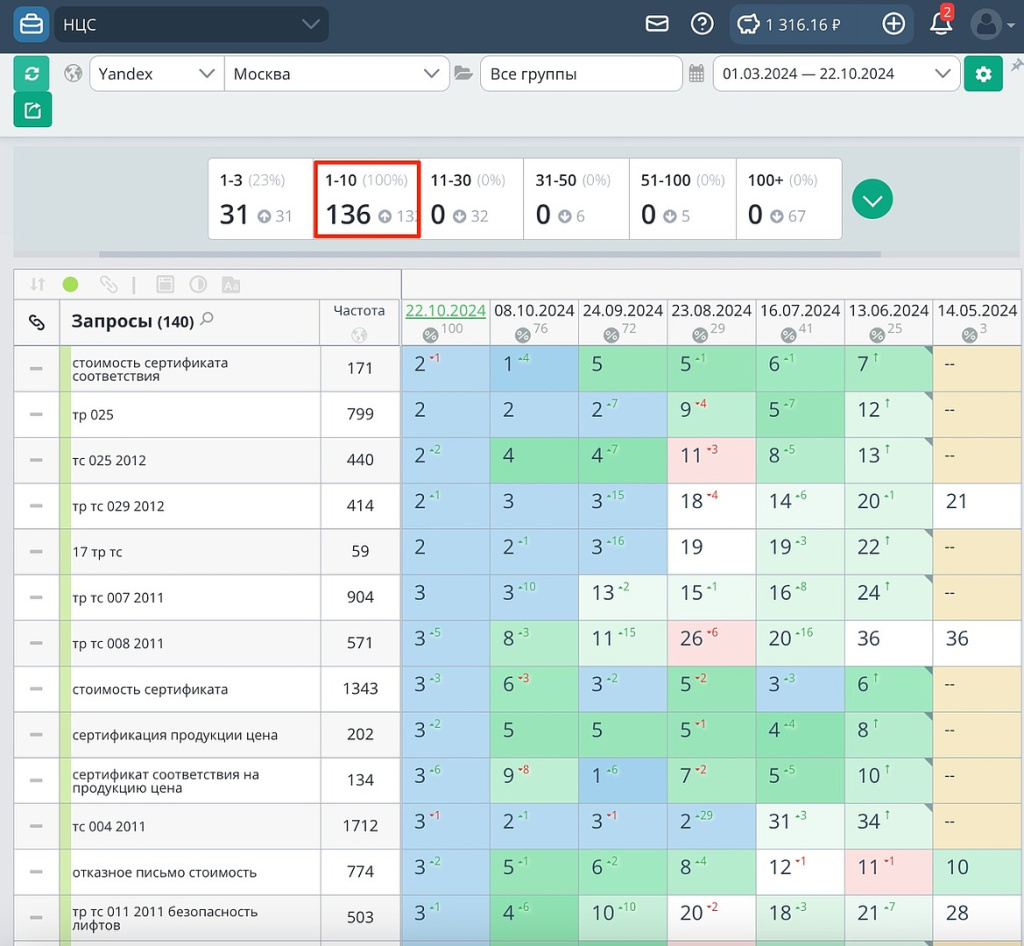Open the Yandex search engine dropdown
Viewport: 1024px width, 946px height.
point(156,74)
